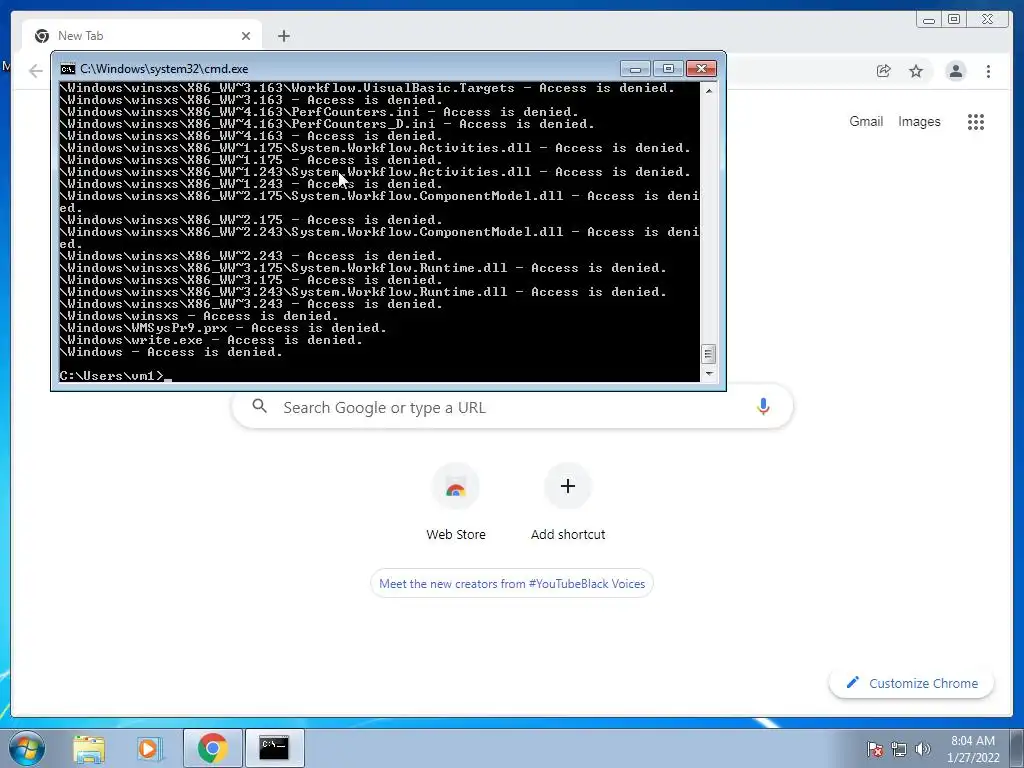Switch to Chrome via the taskbar icon
This screenshot has height=768, width=1024.
point(212,748)
